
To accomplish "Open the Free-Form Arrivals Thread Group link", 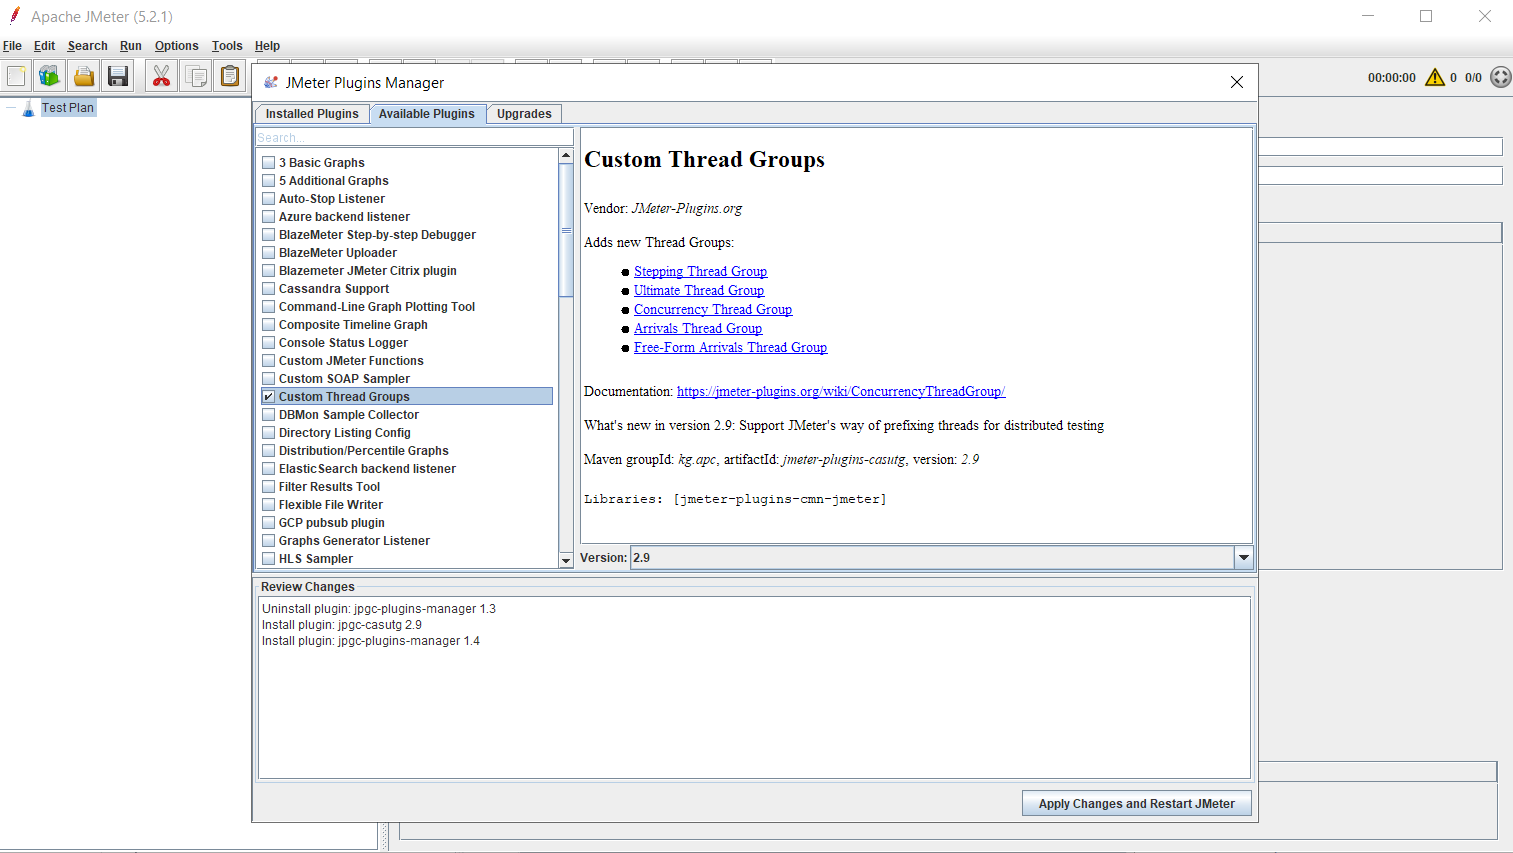I will click(x=730, y=347).
